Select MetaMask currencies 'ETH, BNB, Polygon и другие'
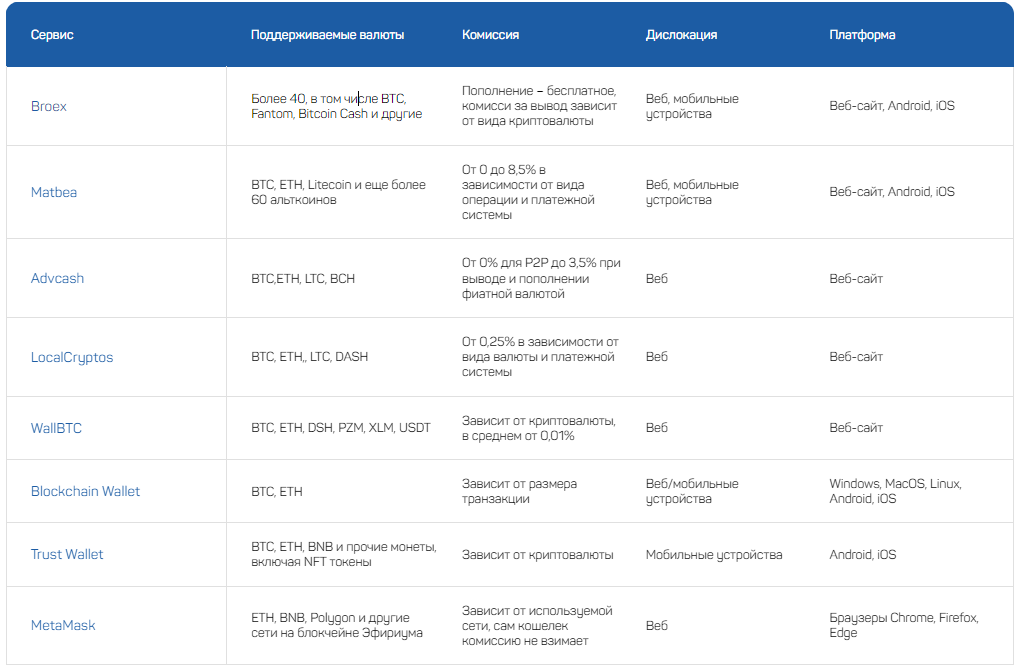The width and height of the screenshot is (1020, 669). click(330, 618)
